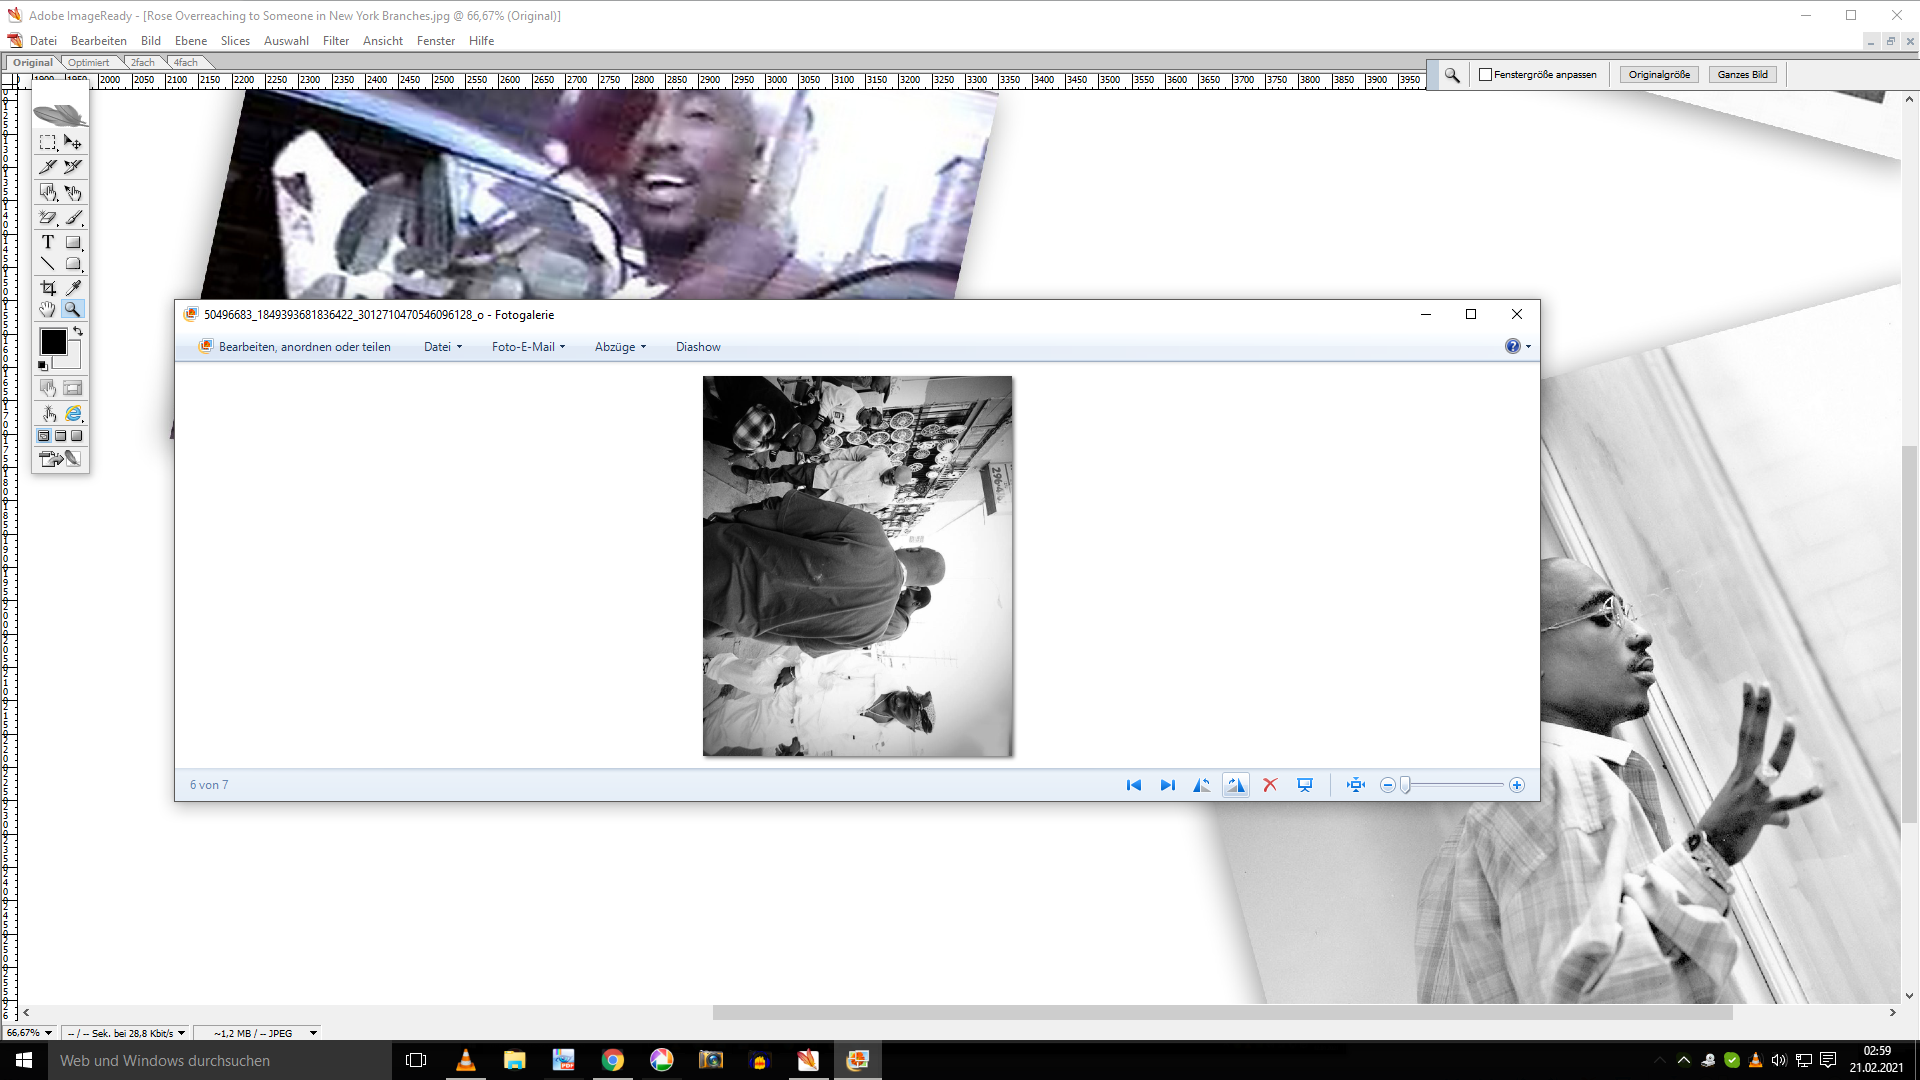Image resolution: width=1920 pixels, height=1080 pixels.
Task: Switch to the Optimiert tab
Action: point(89,62)
